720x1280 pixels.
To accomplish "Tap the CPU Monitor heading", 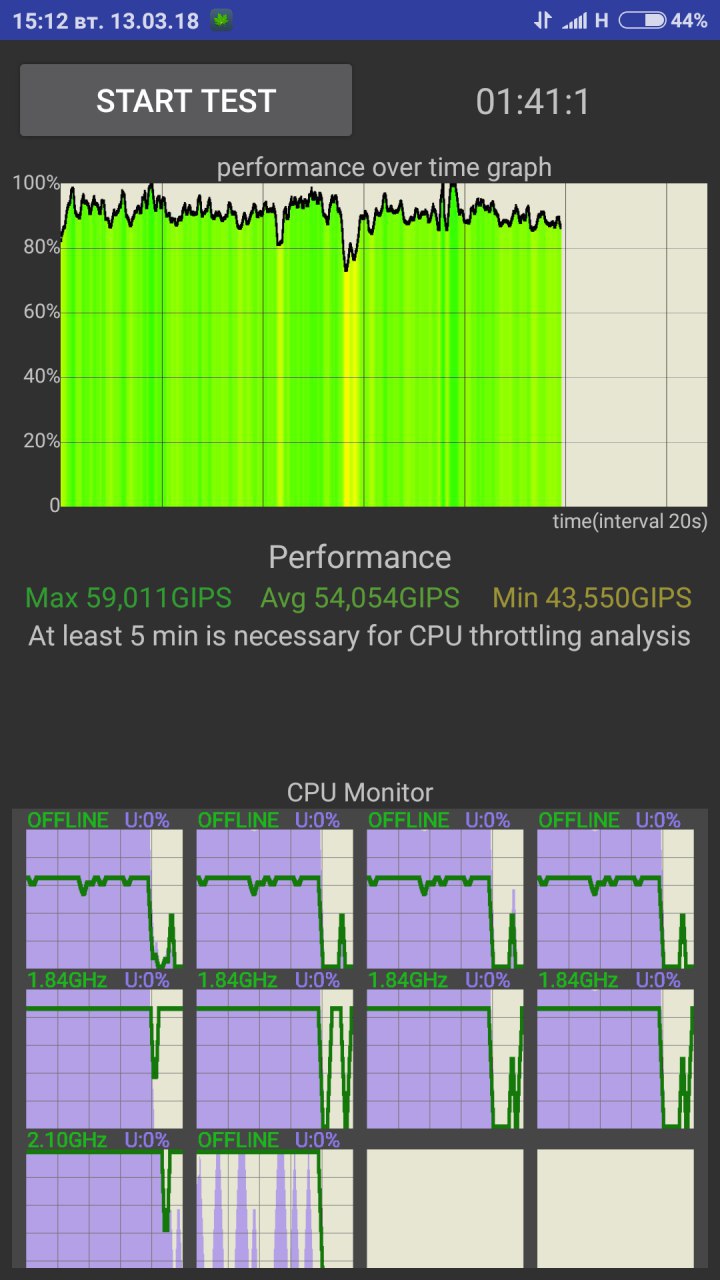I will point(360,793).
